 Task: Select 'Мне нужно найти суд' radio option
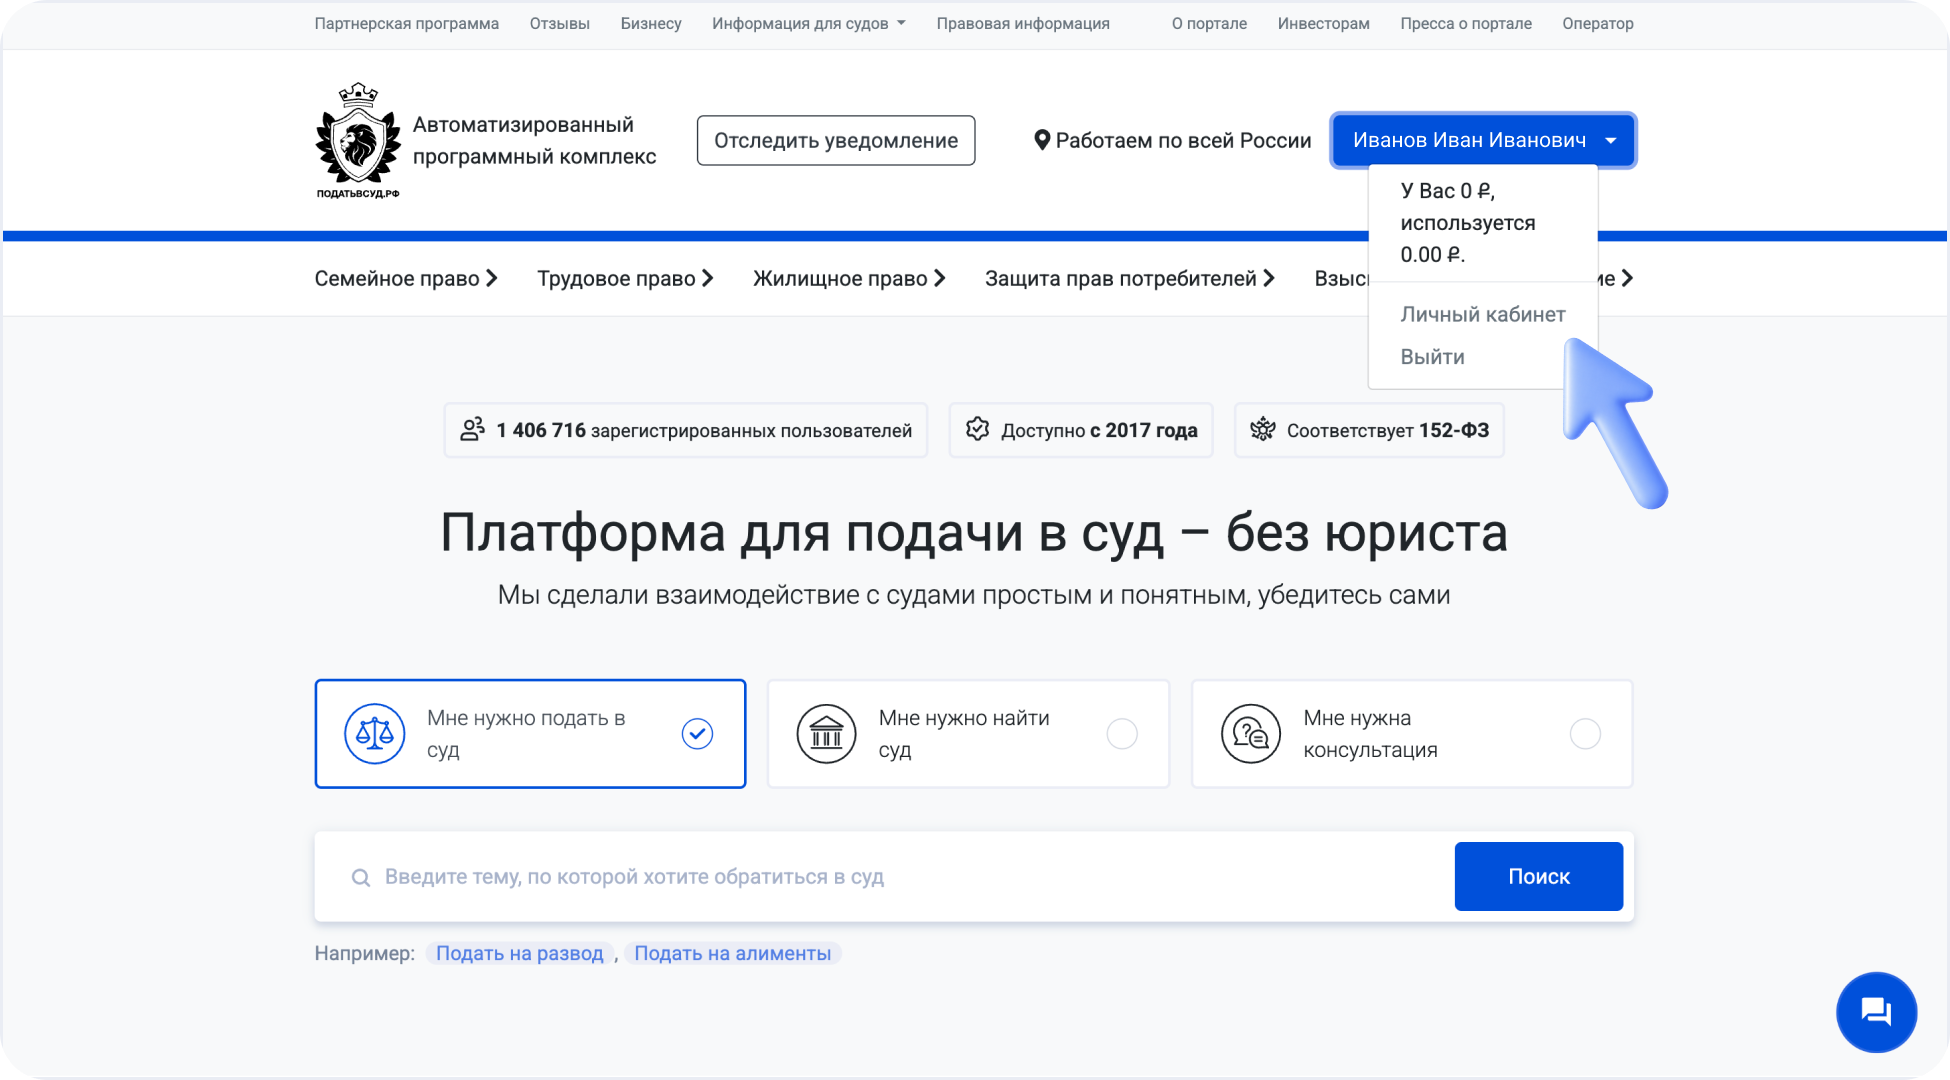[1122, 734]
